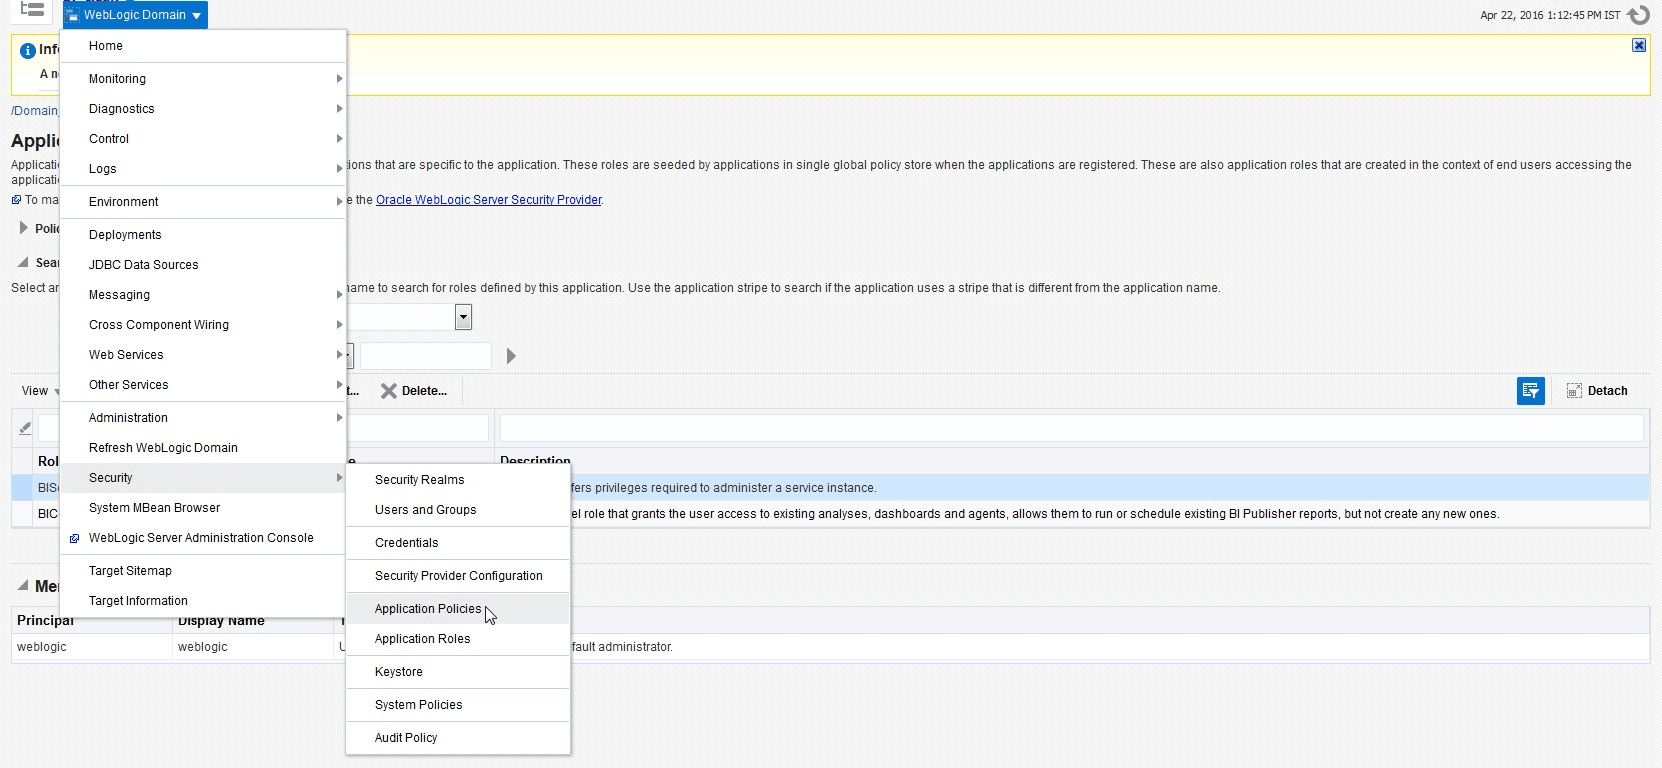Run search with the arrow icon
Screen dimensions: 1662x768
(511, 356)
